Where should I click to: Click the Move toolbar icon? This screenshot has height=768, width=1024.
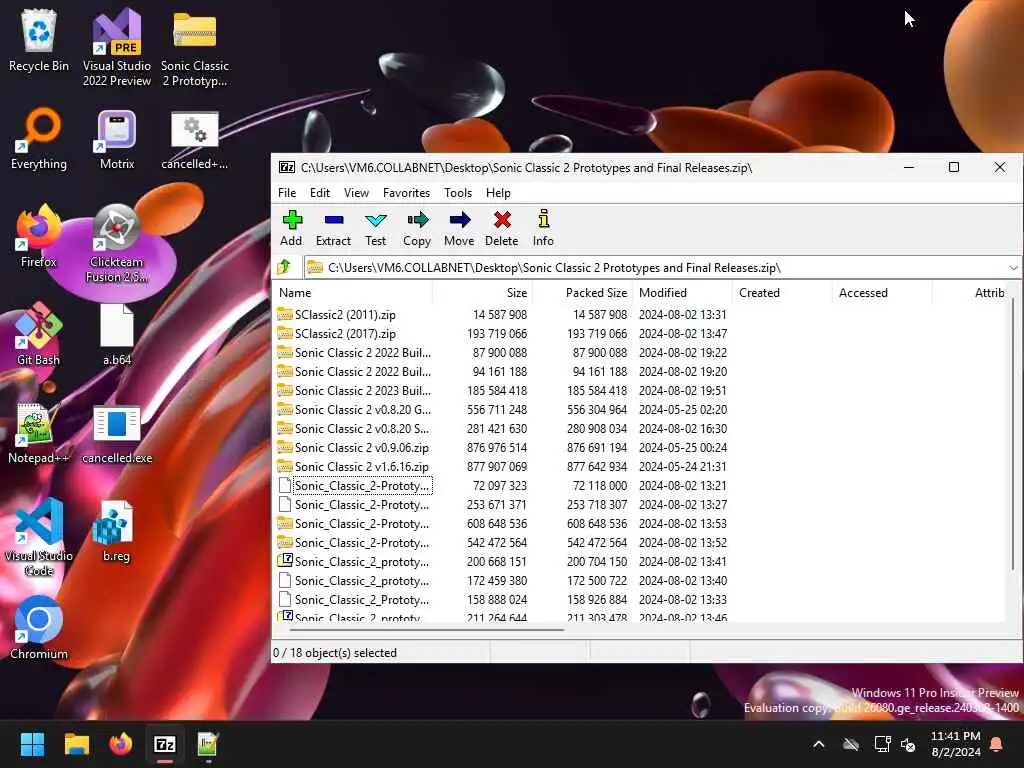click(459, 228)
